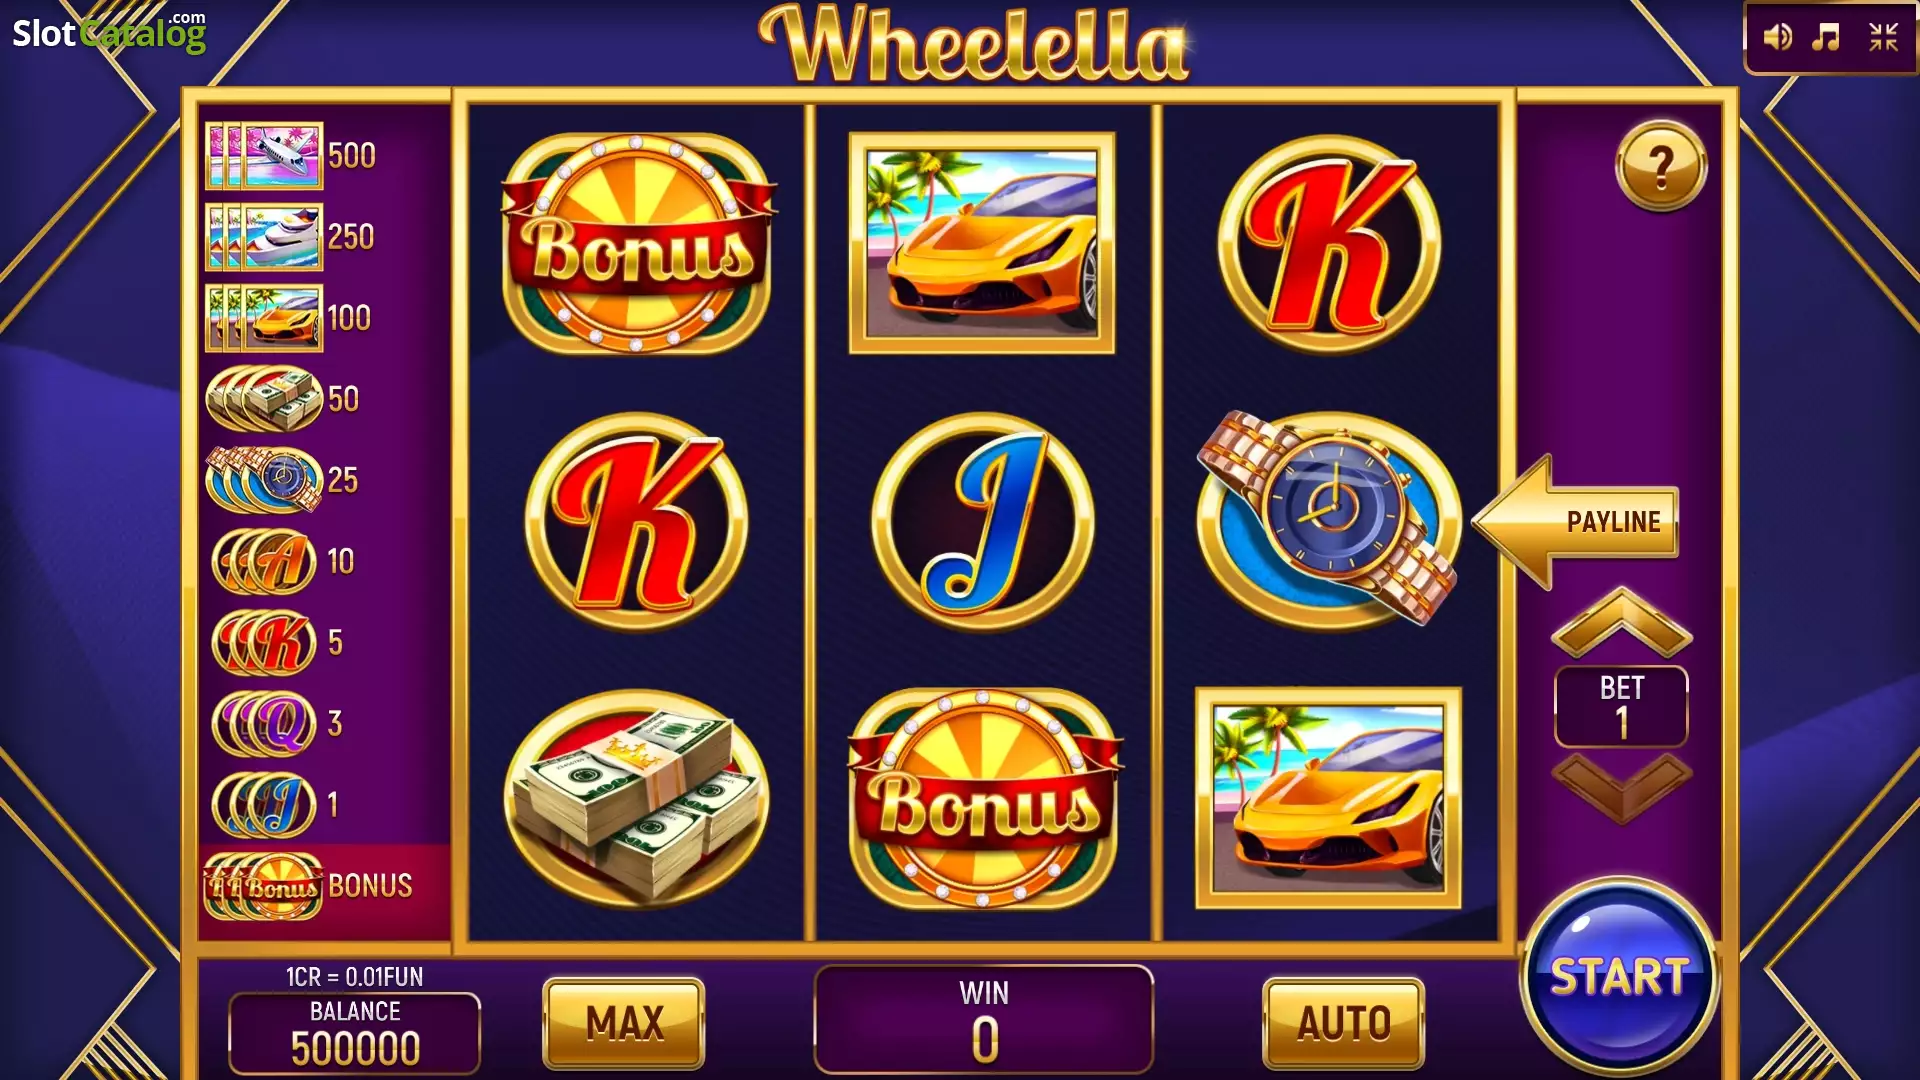Click the wristwatch symbol on third reel
Image resolution: width=1920 pixels, height=1080 pixels.
[x=1328, y=519]
